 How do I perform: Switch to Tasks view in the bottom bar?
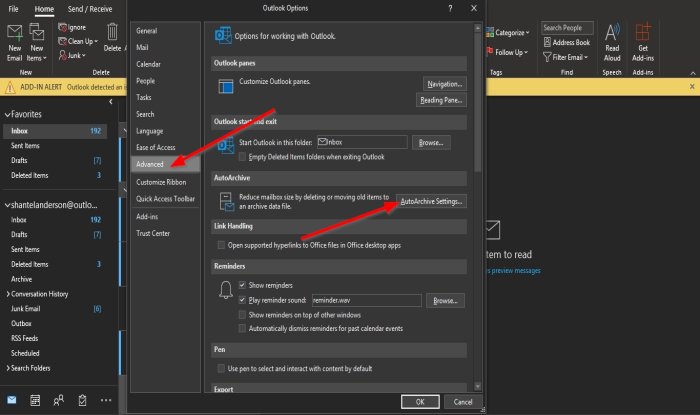point(82,400)
